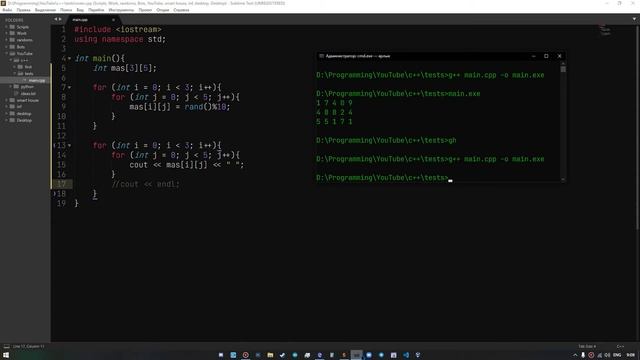Open the Инструменты menu
This screenshot has width=640, height=360.
point(121,10)
